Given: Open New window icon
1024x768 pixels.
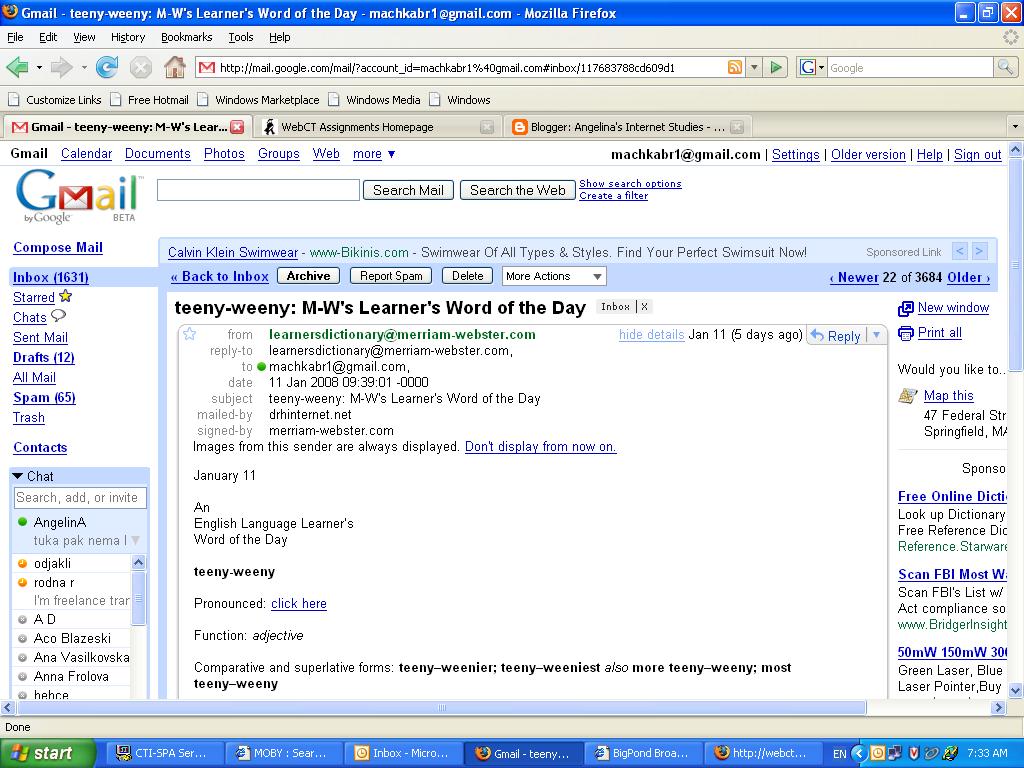Looking at the screenshot, I should tap(906, 308).
